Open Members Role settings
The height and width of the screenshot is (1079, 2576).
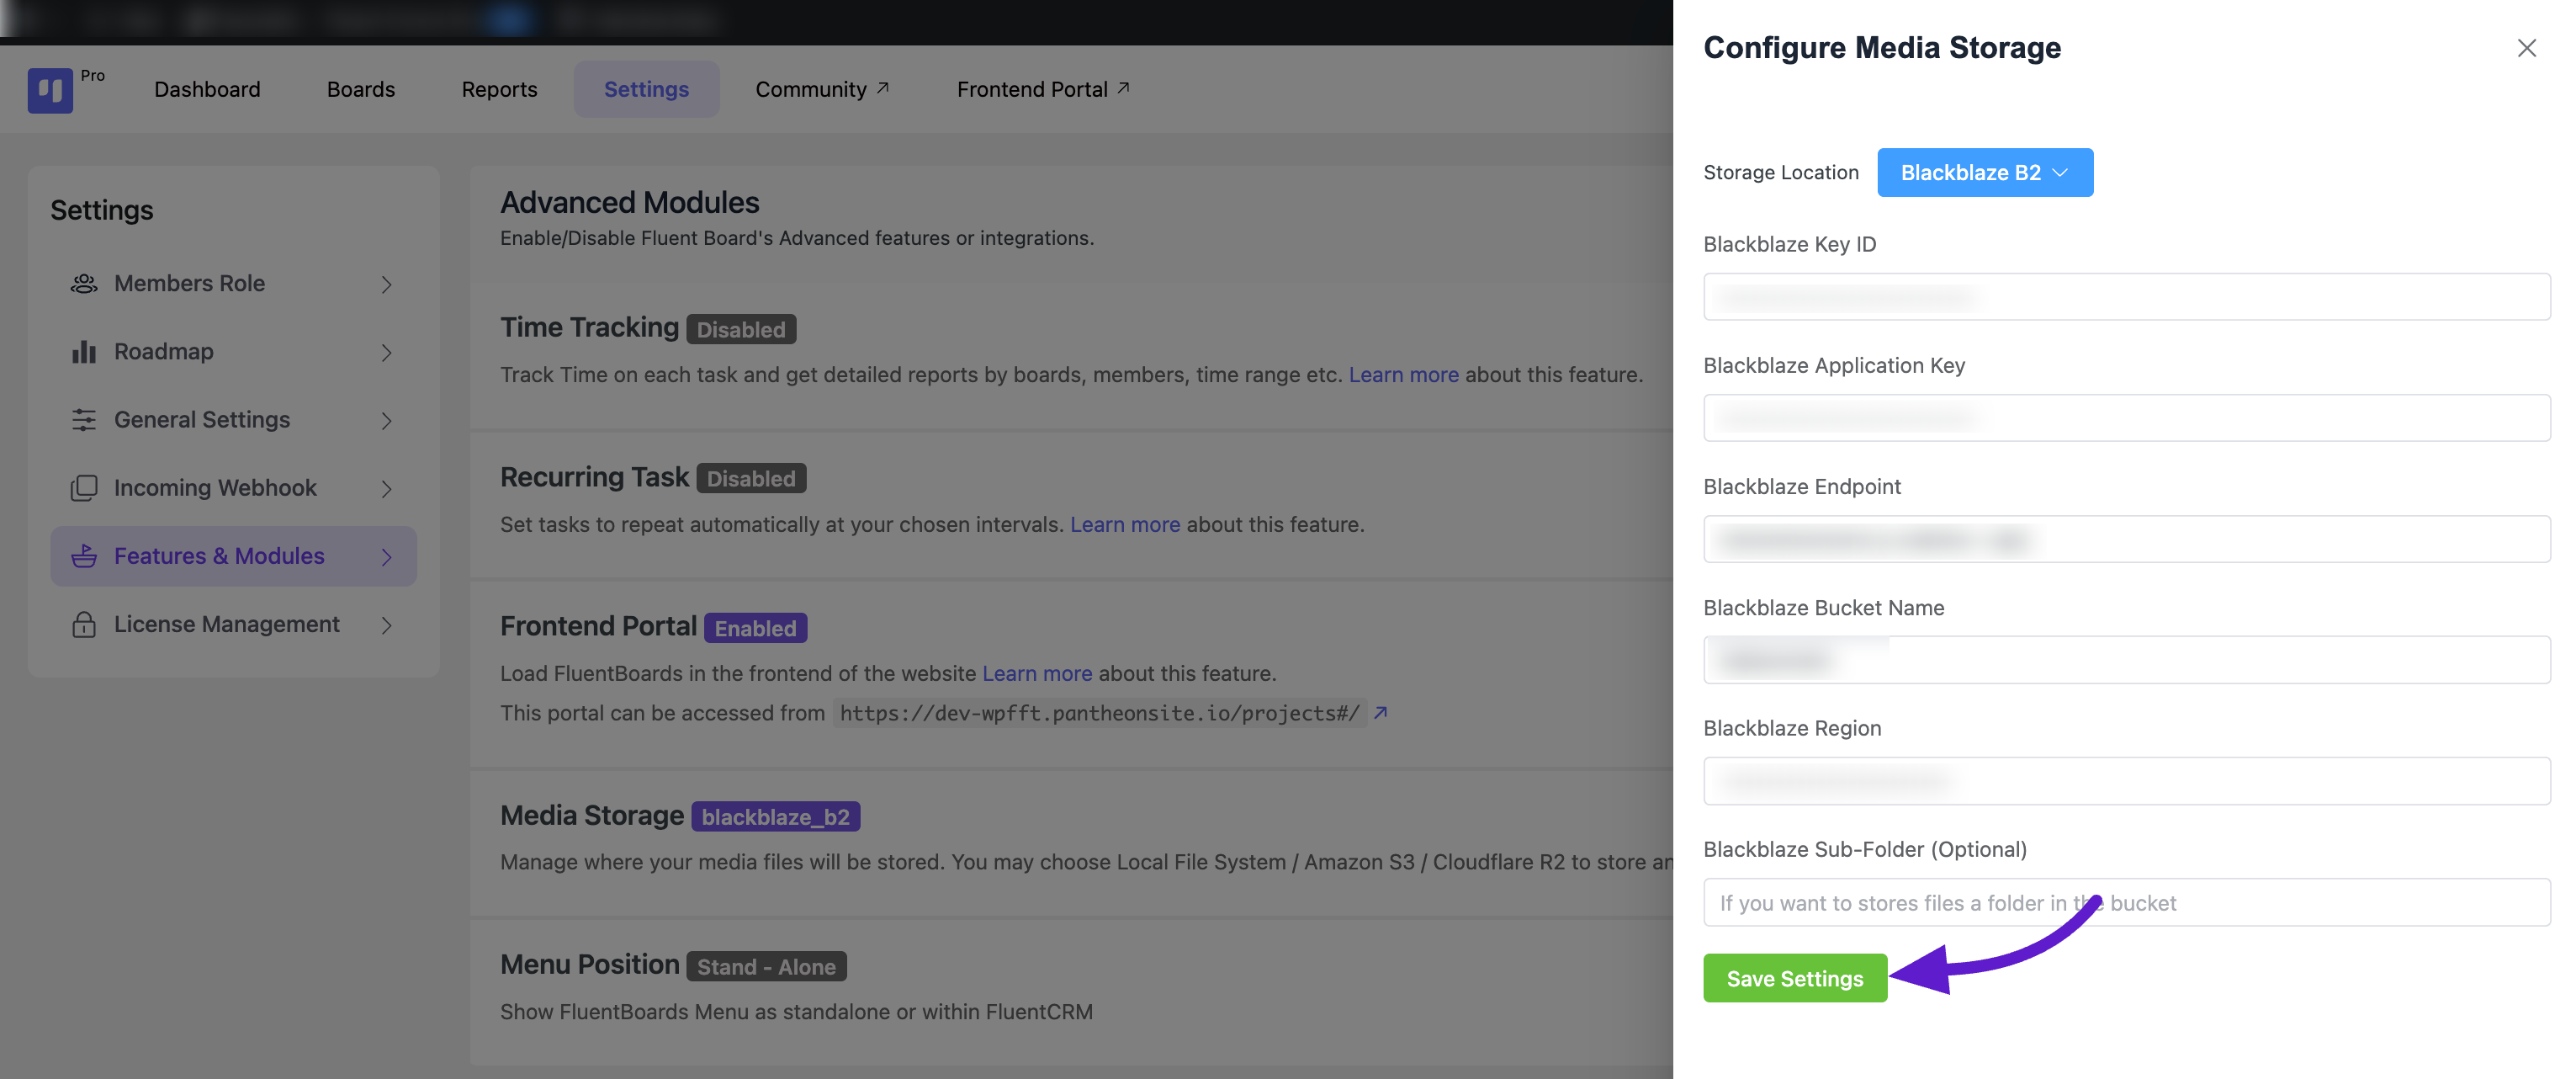pos(234,284)
